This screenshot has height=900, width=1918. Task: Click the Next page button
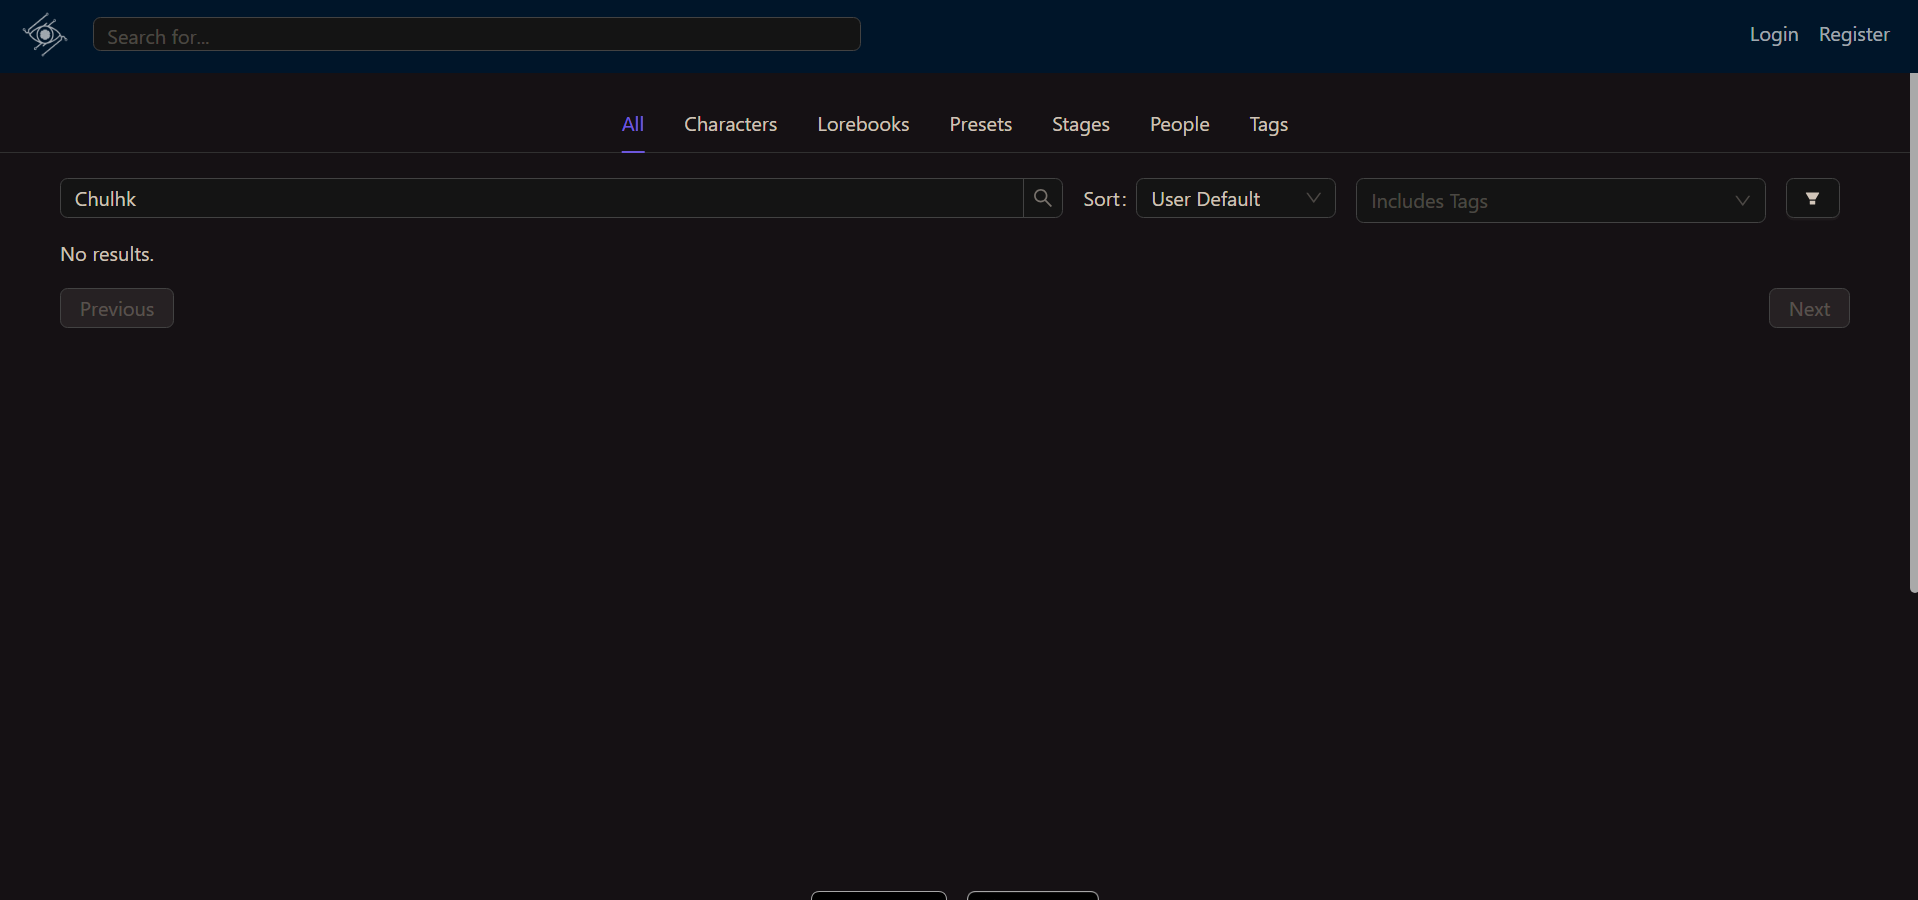[x=1809, y=308]
